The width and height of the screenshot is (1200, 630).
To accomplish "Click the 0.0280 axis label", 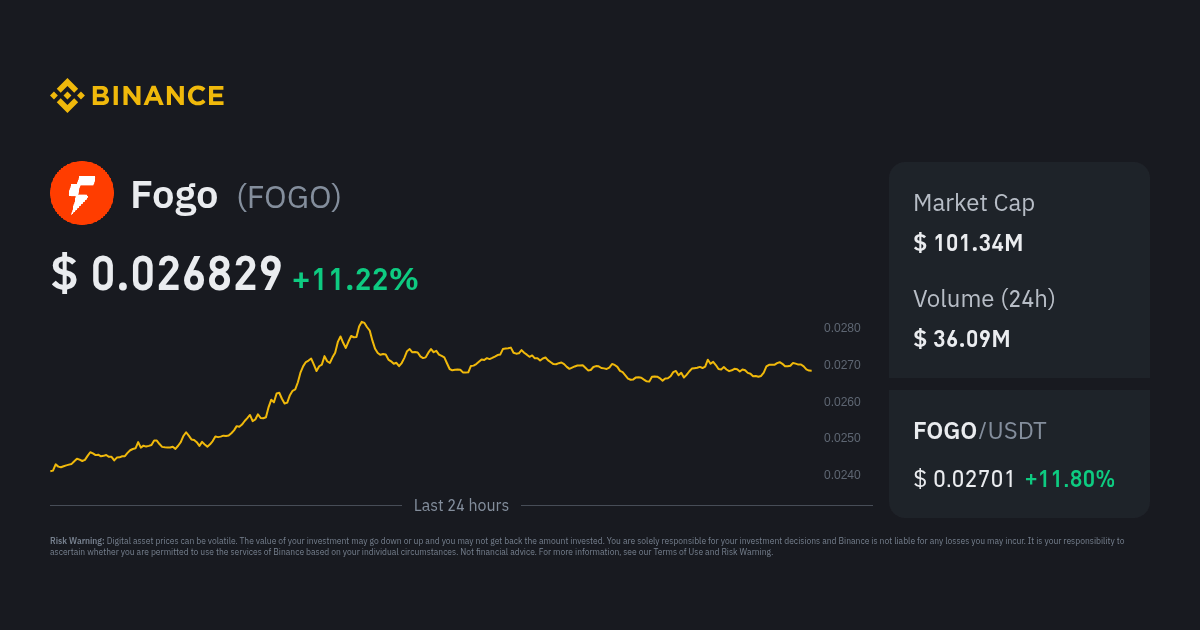I will 842,328.
